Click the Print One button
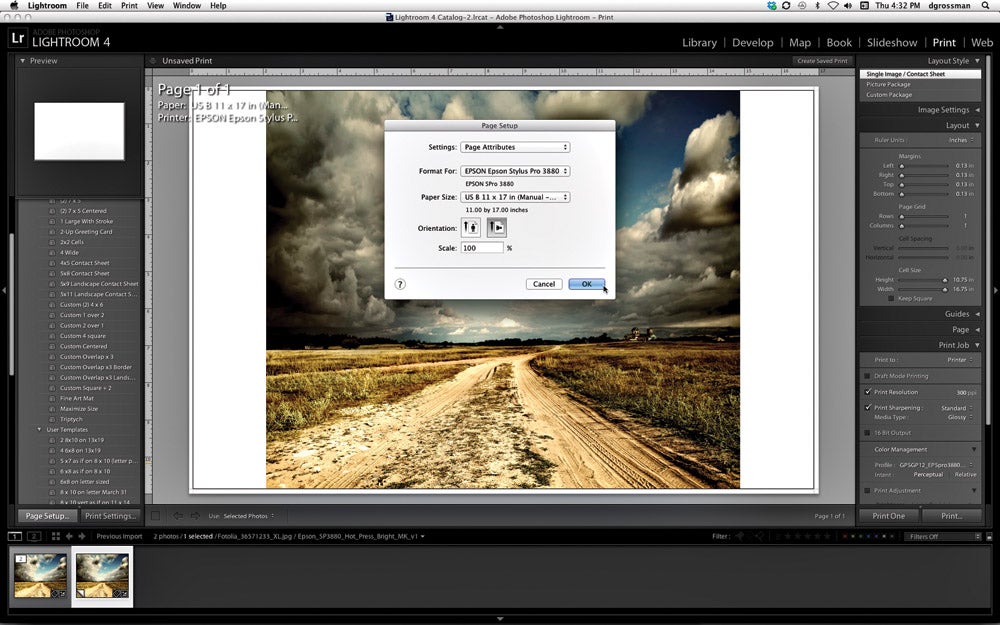Image resolution: width=1000 pixels, height=625 pixels. coord(888,516)
